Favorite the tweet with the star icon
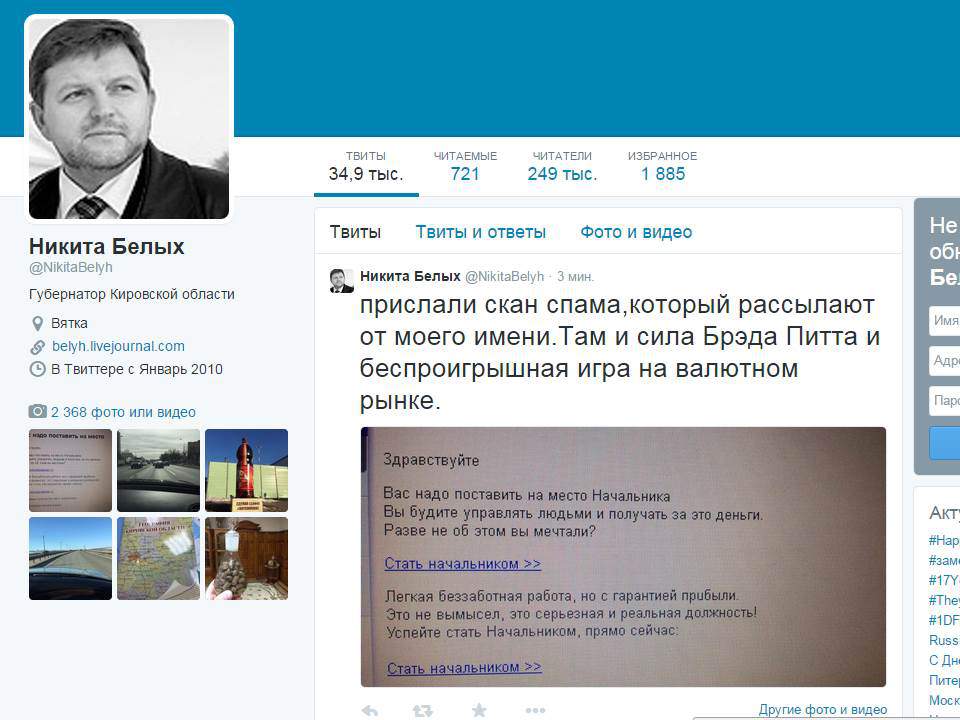Image resolution: width=960 pixels, height=720 pixels. click(479, 710)
